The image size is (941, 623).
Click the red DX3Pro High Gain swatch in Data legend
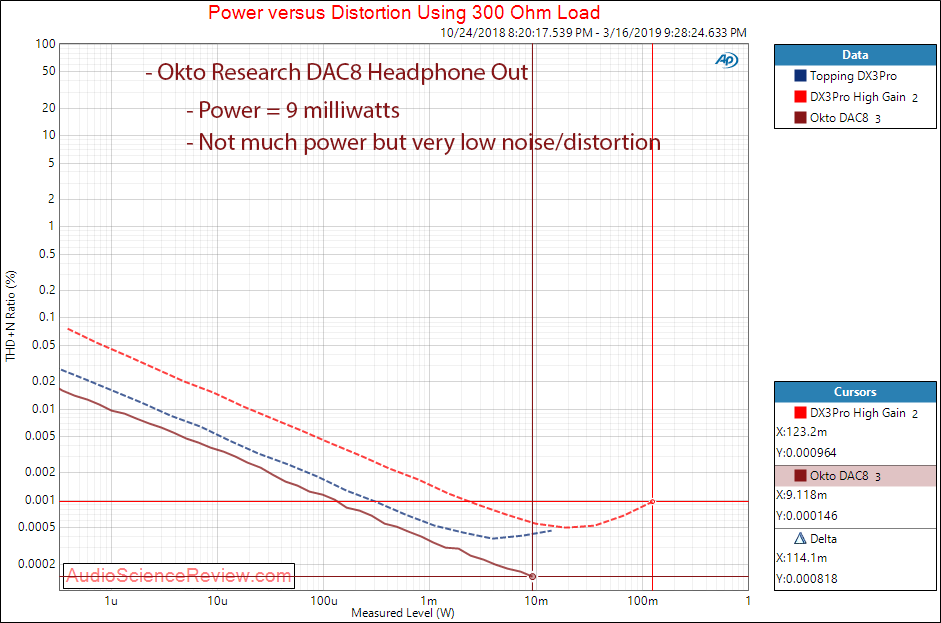click(x=800, y=97)
